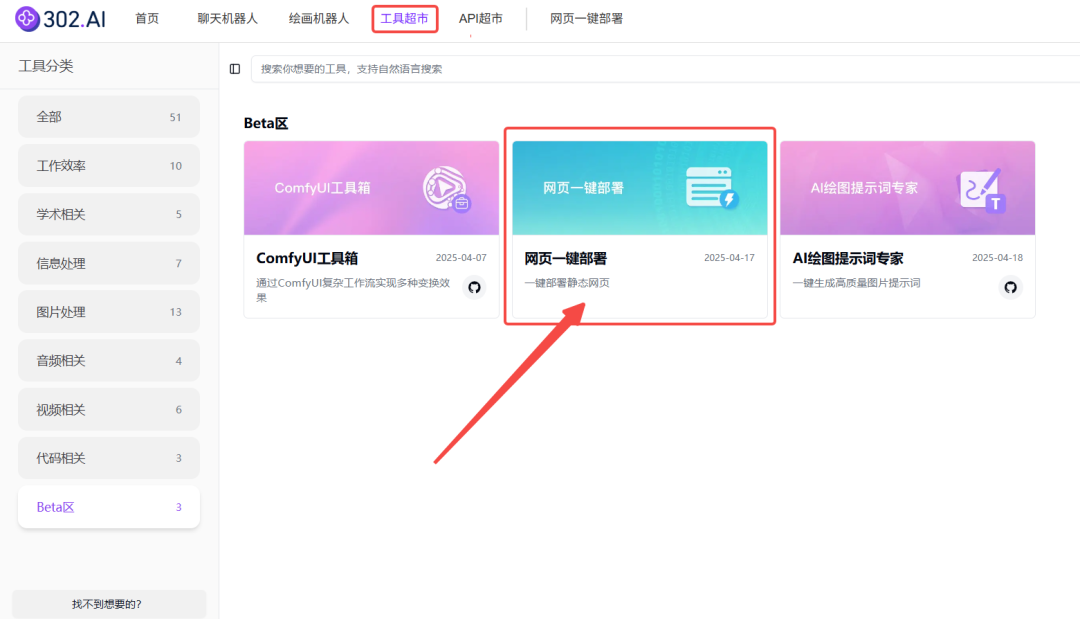Open ComfyUI工具箱 GitHub icon
1080x619 pixels.
[474, 287]
